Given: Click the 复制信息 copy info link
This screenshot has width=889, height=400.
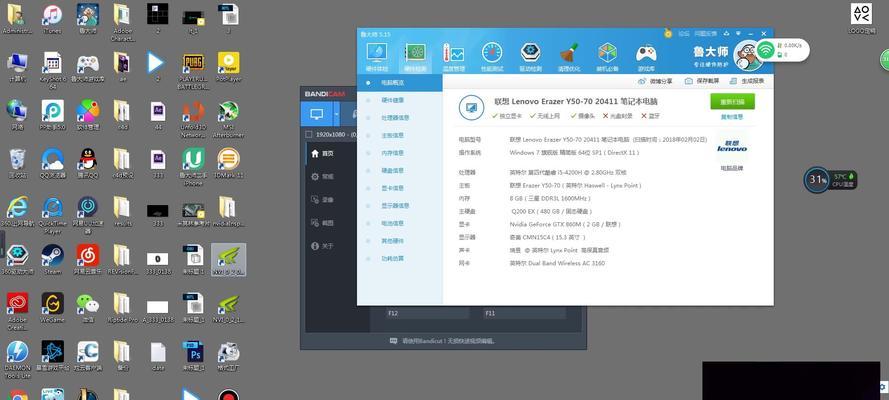Looking at the screenshot, I should click(731, 117).
